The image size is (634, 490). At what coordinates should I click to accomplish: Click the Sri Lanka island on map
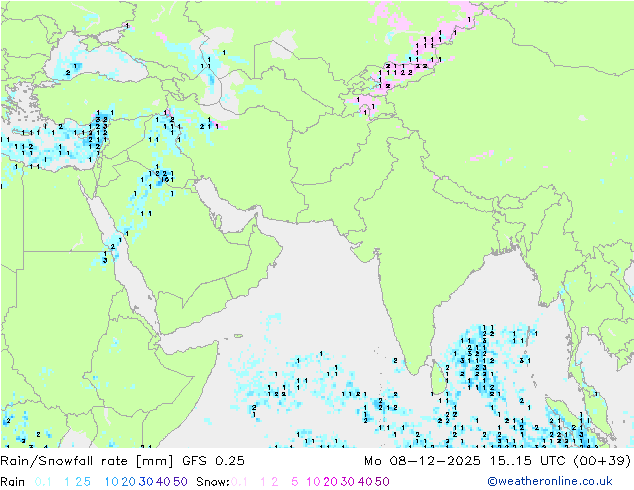point(439,377)
